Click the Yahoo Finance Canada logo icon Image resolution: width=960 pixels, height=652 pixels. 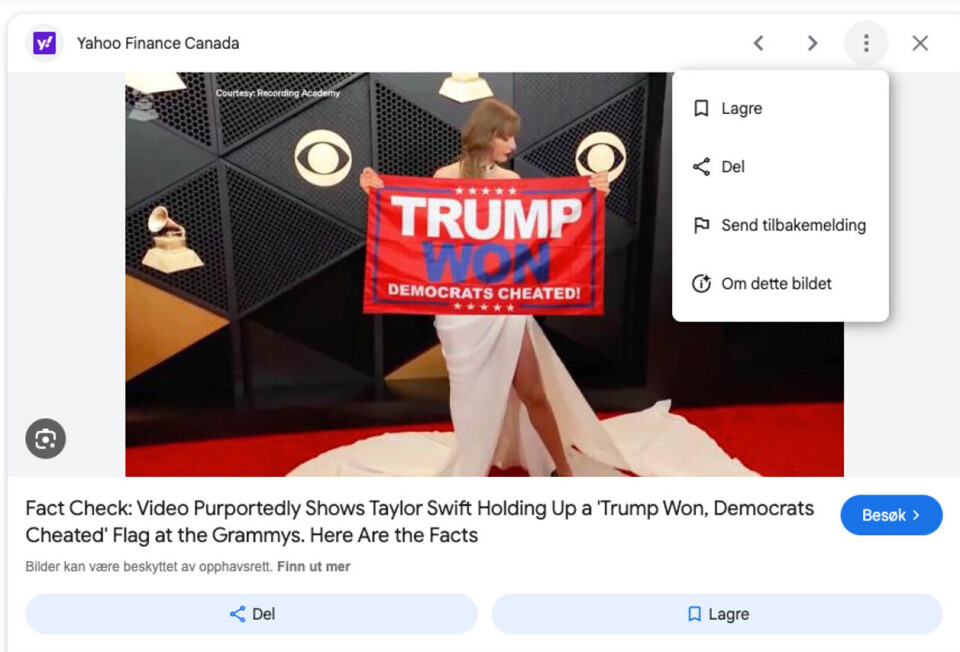(44, 43)
